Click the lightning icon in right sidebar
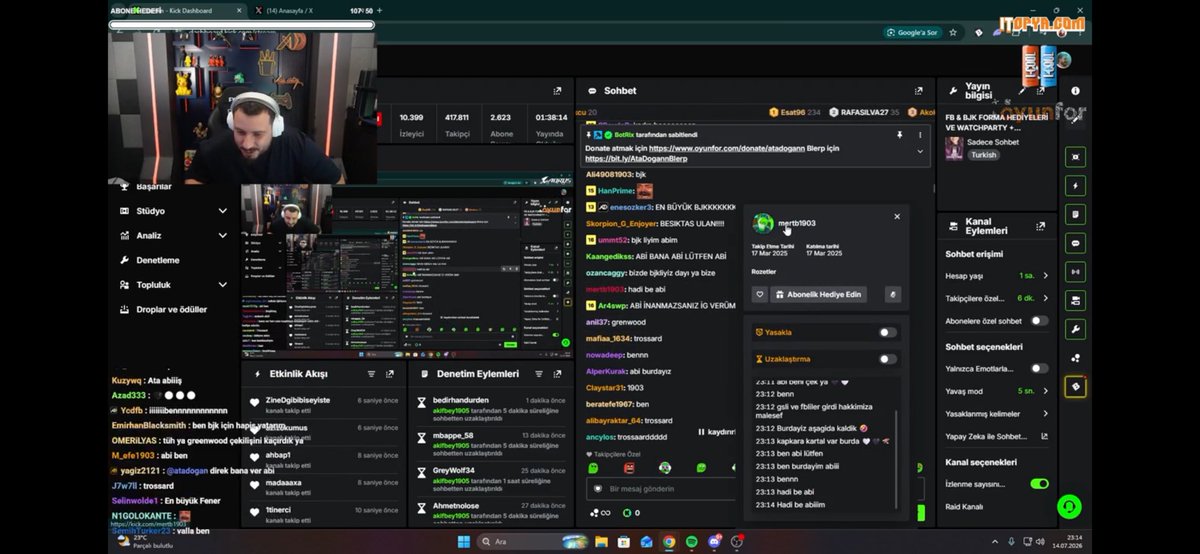 coord(1075,186)
